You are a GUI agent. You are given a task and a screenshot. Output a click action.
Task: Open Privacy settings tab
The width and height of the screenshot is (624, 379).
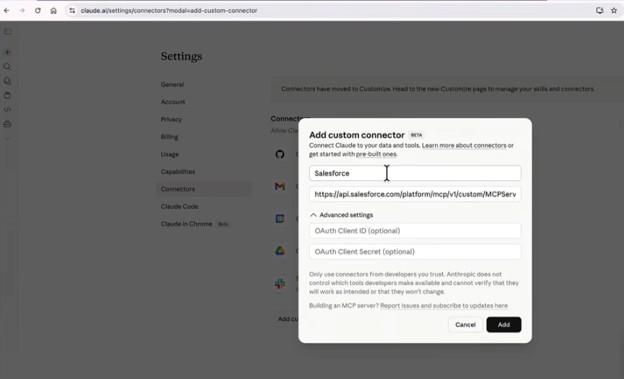pyautogui.click(x=171, y=119)
